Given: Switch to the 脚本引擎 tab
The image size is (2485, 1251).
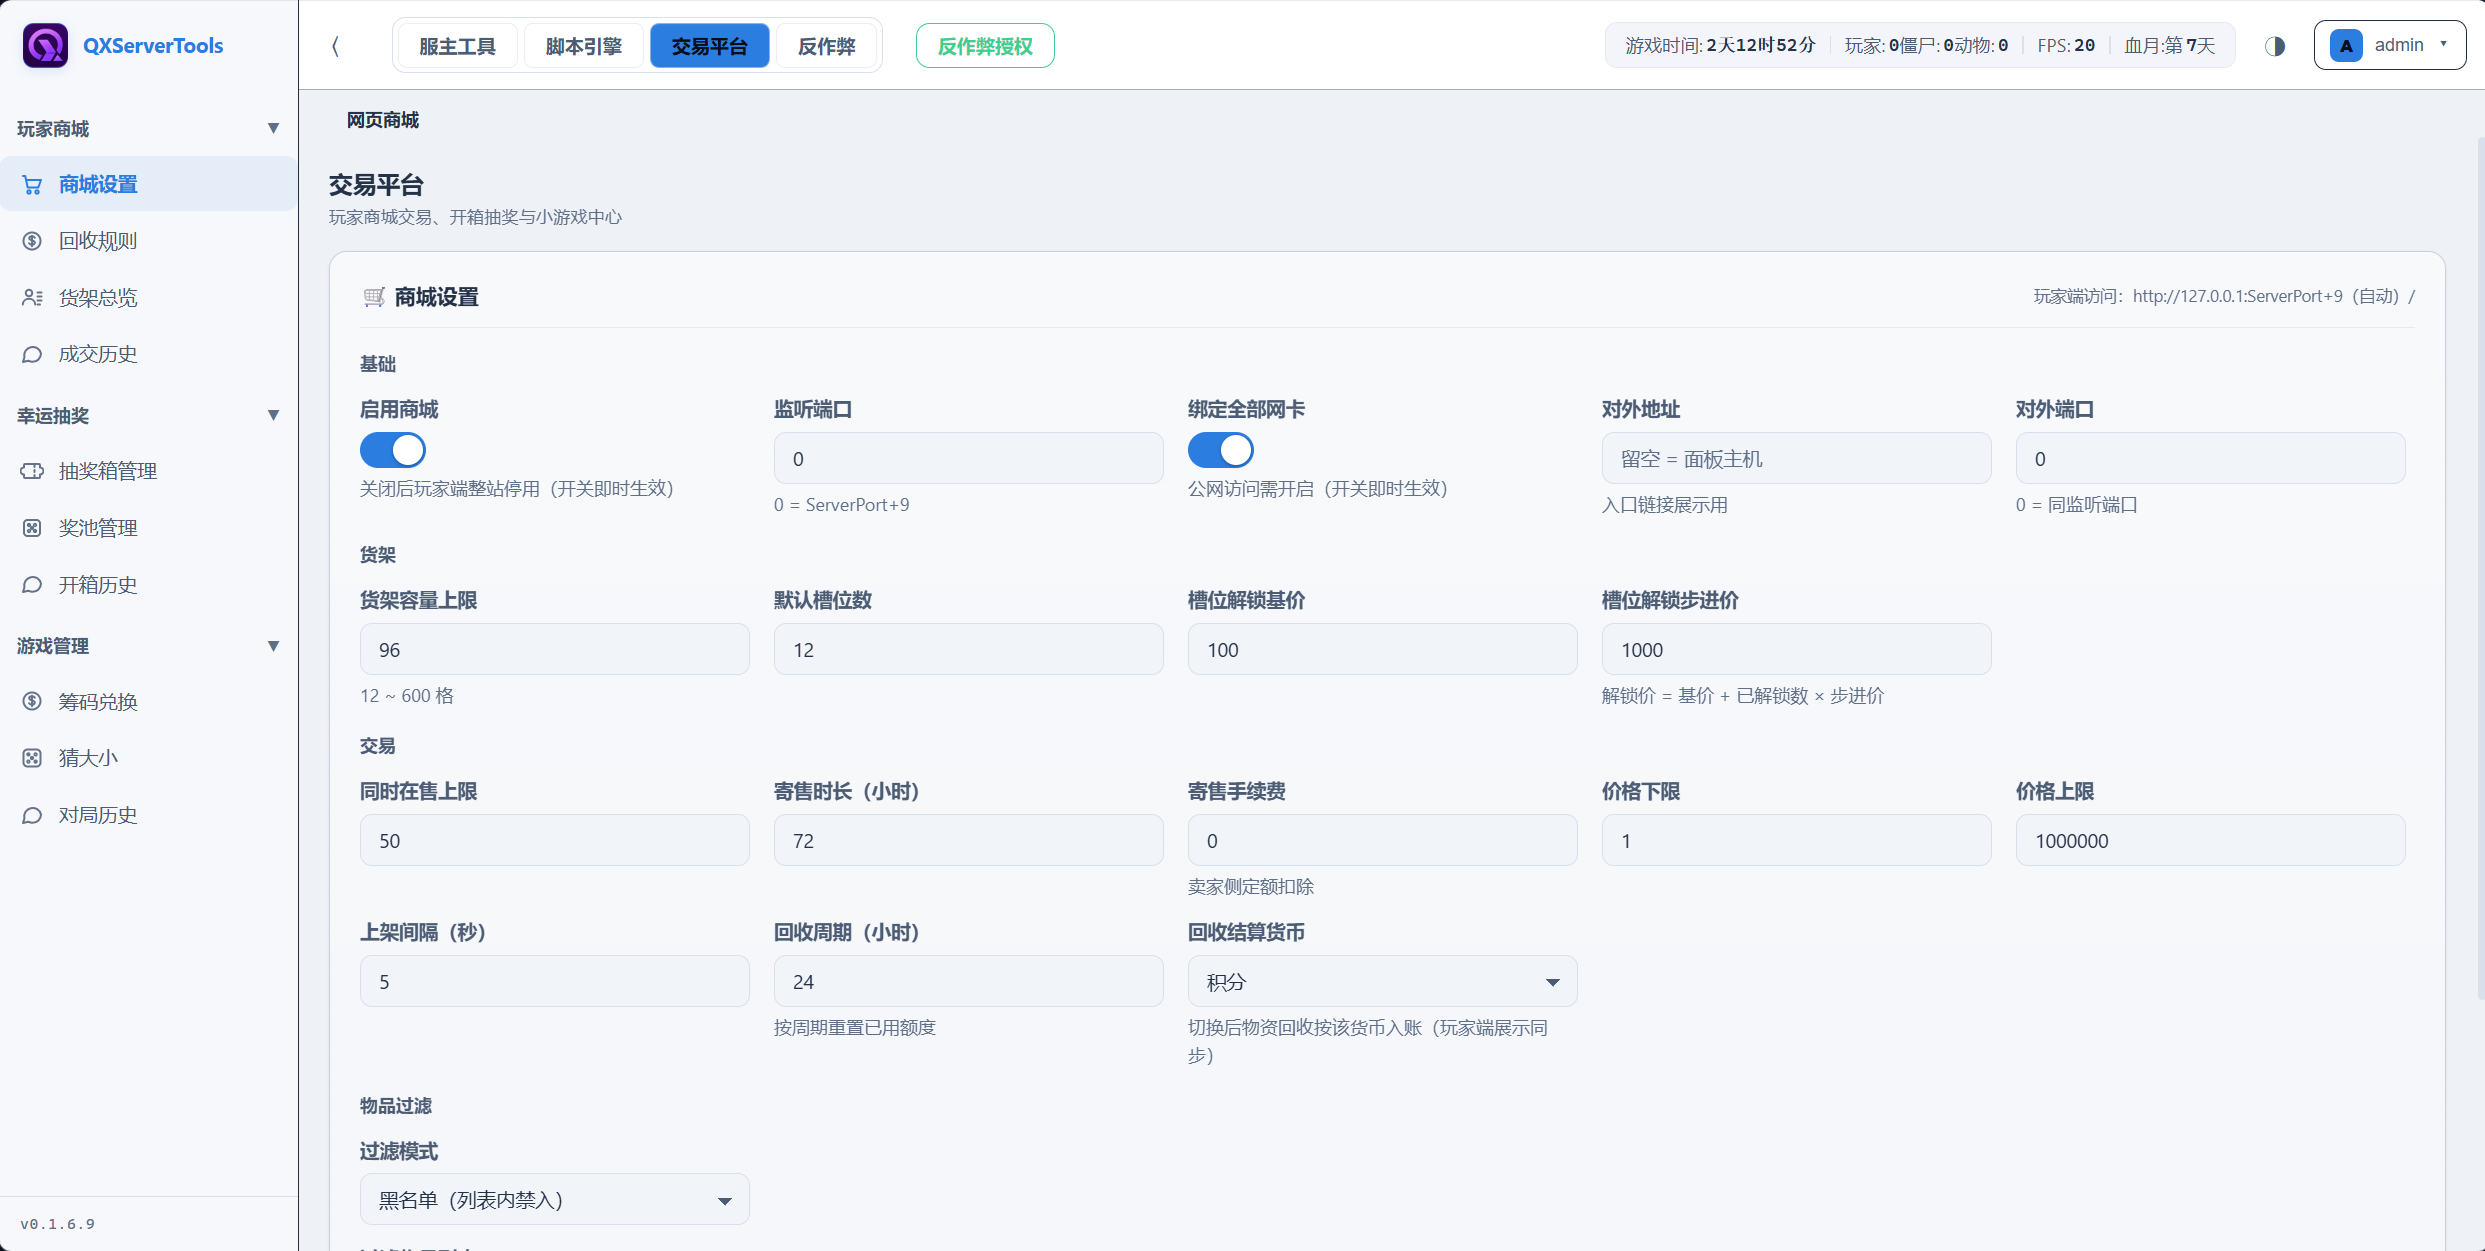Looking at the screenshot, I should coord(584,46).
